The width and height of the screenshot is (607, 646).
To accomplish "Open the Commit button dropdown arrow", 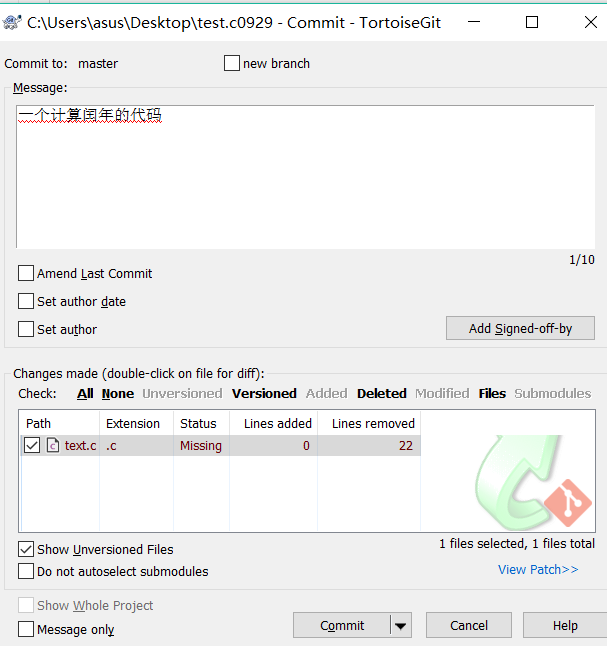I will 401,626.
